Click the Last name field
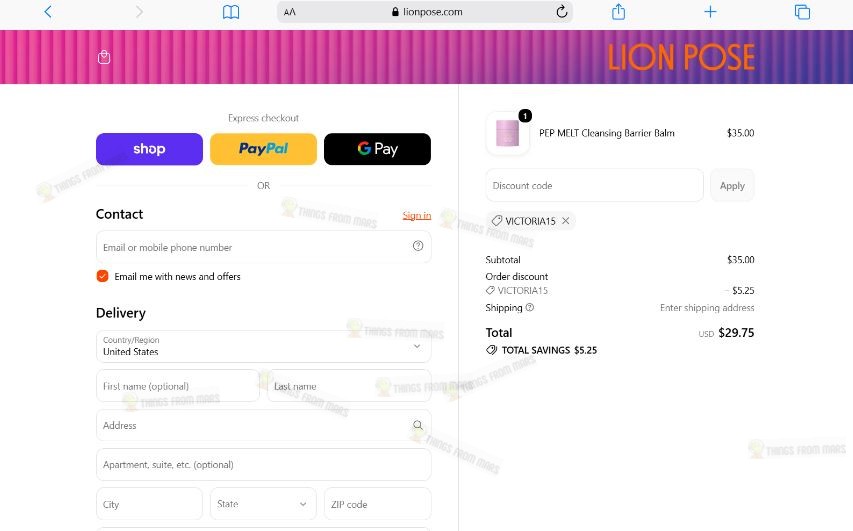This screenshot has width=853, height=531. click(349, 386)
